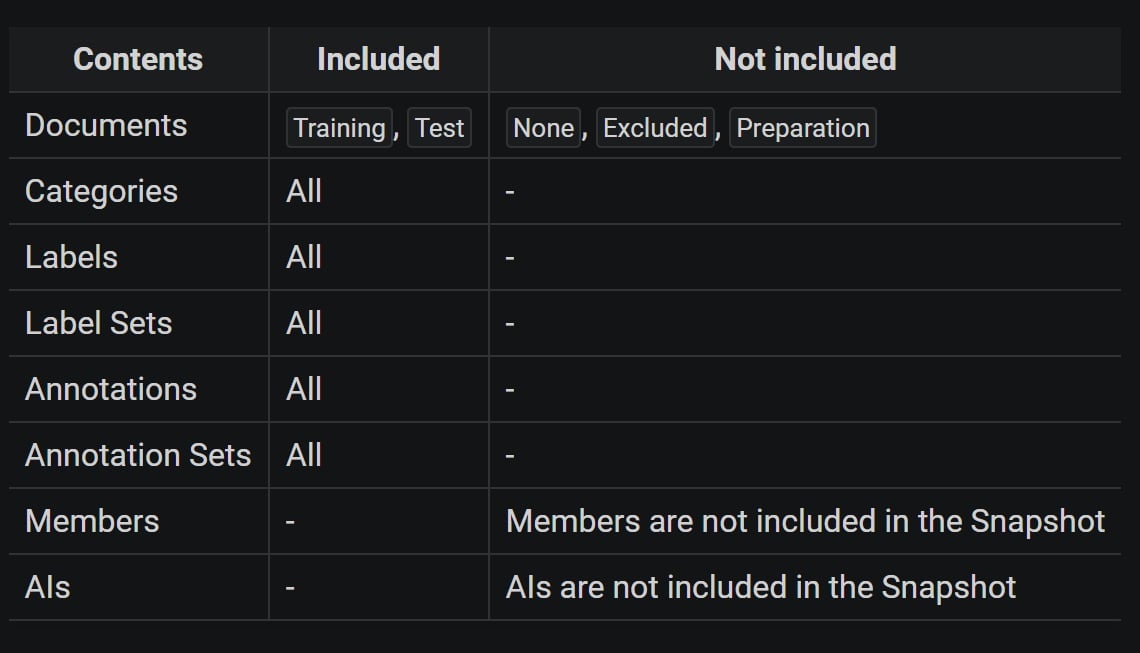Image resolution: width=1140 pixels, height=653 pixels.
Task: Click 'Members are not included in the Snapshot' text
Action: (x=806, y=521)
